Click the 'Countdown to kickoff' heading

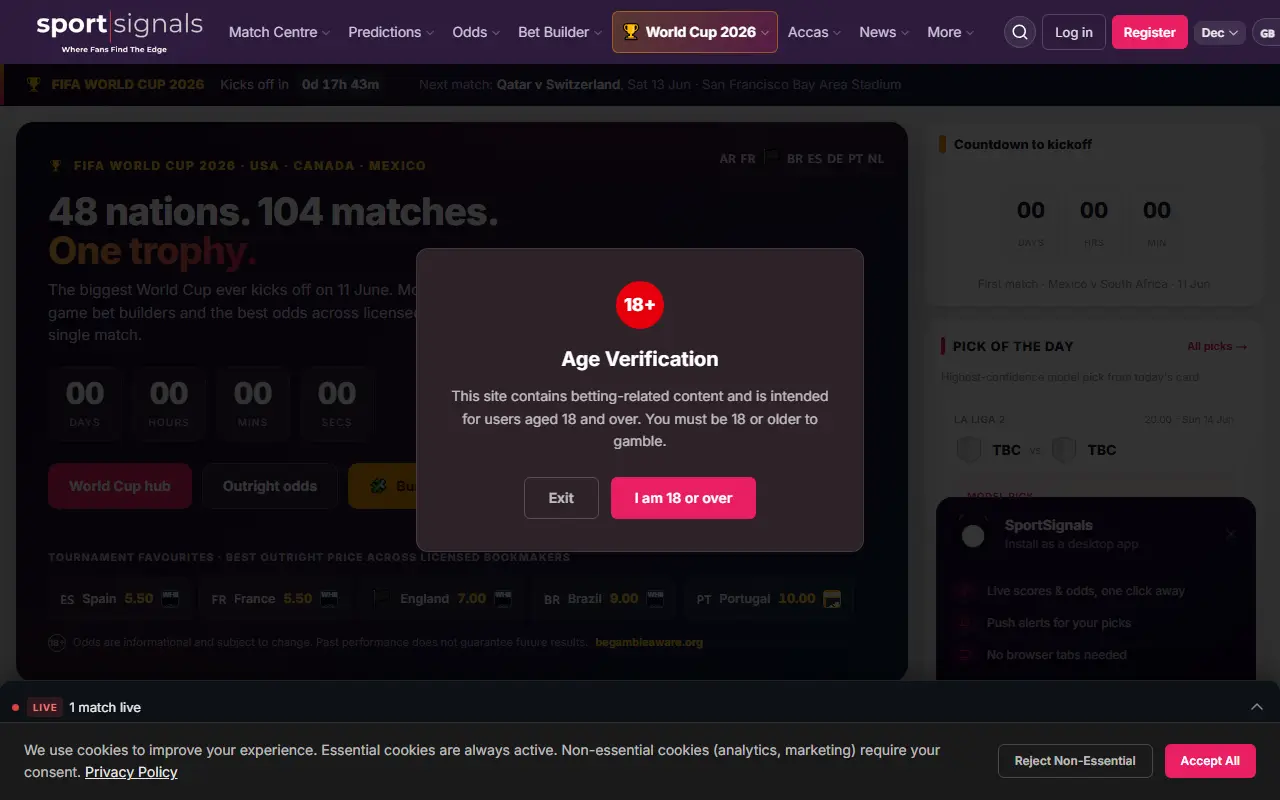[1023, 144]
